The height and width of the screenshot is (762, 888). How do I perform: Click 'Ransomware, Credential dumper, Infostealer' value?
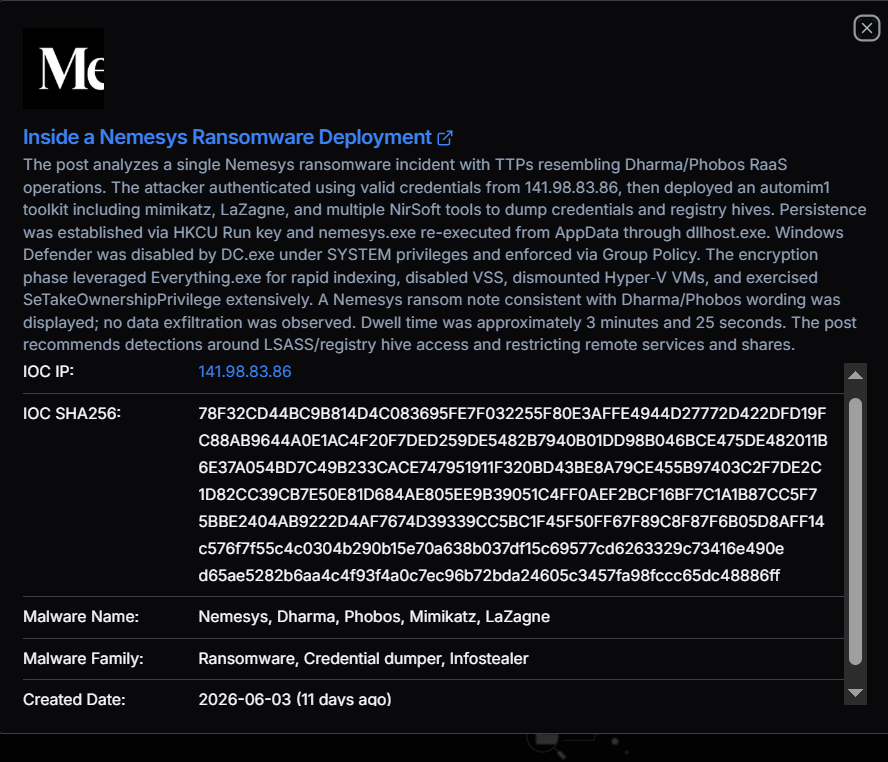click(363, 658)
